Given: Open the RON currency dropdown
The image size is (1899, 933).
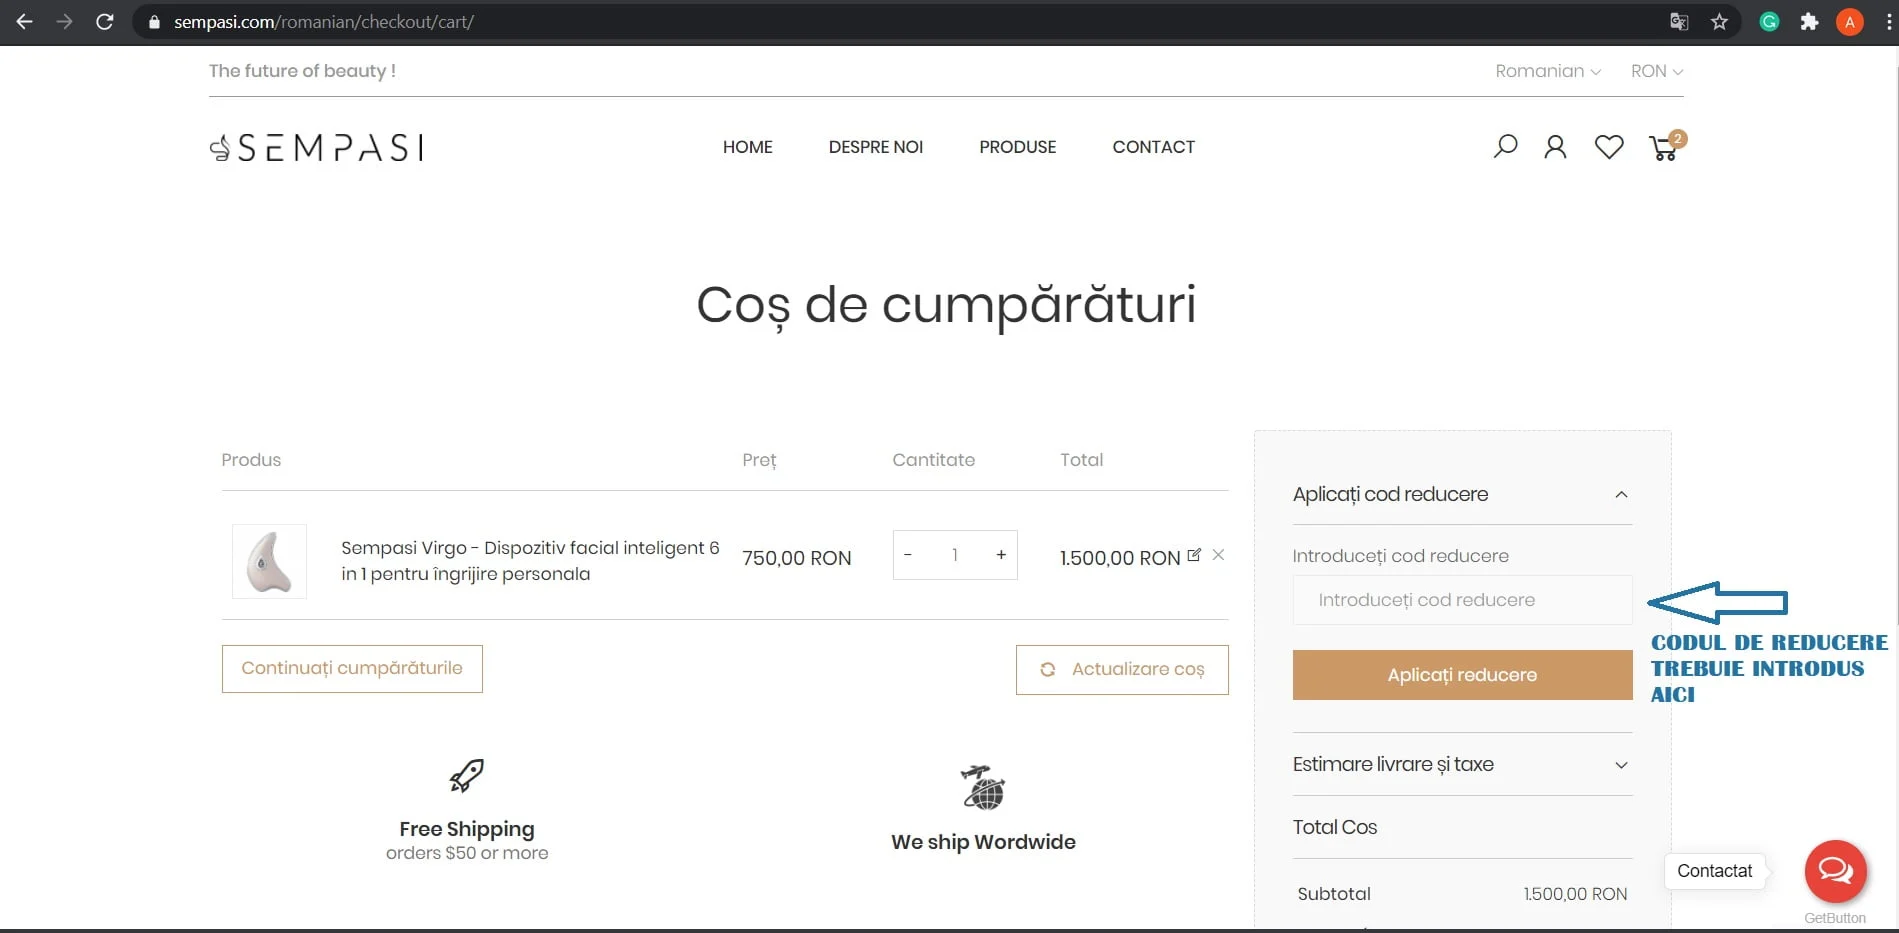Looking at the screenshot, I should [x=1657, y=71].
